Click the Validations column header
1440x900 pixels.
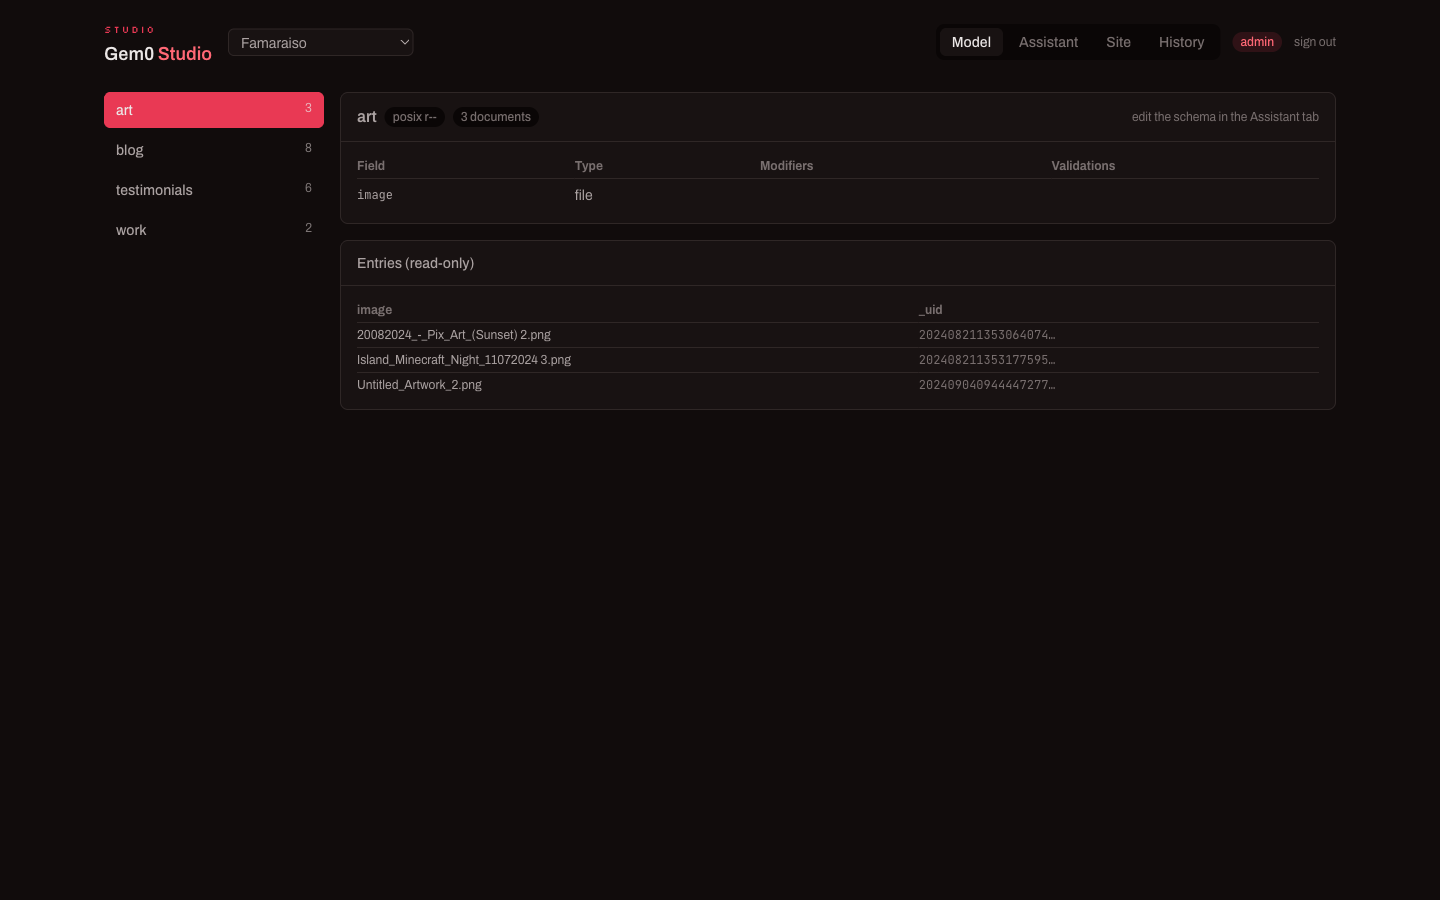click(1083, 166)
